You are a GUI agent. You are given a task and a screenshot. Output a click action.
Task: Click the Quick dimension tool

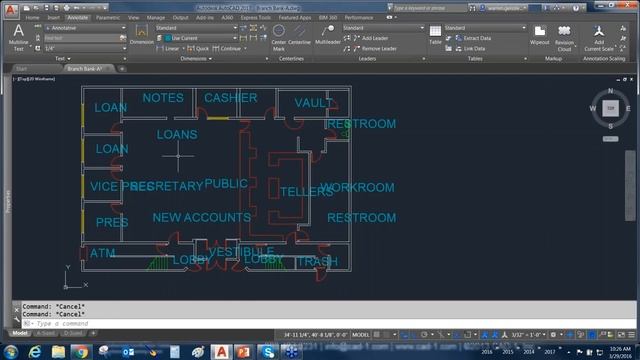pos(198,49)
